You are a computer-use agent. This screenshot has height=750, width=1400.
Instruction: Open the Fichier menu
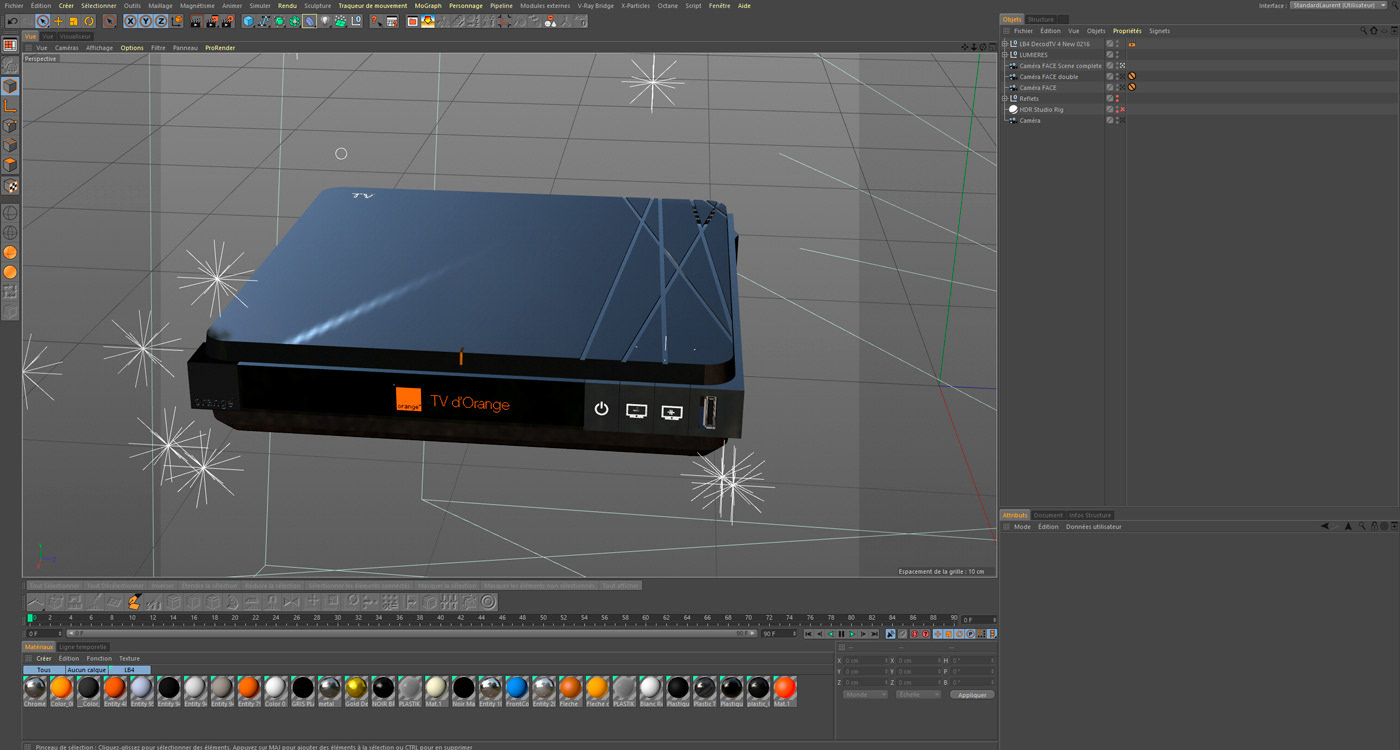pos(14,6)
